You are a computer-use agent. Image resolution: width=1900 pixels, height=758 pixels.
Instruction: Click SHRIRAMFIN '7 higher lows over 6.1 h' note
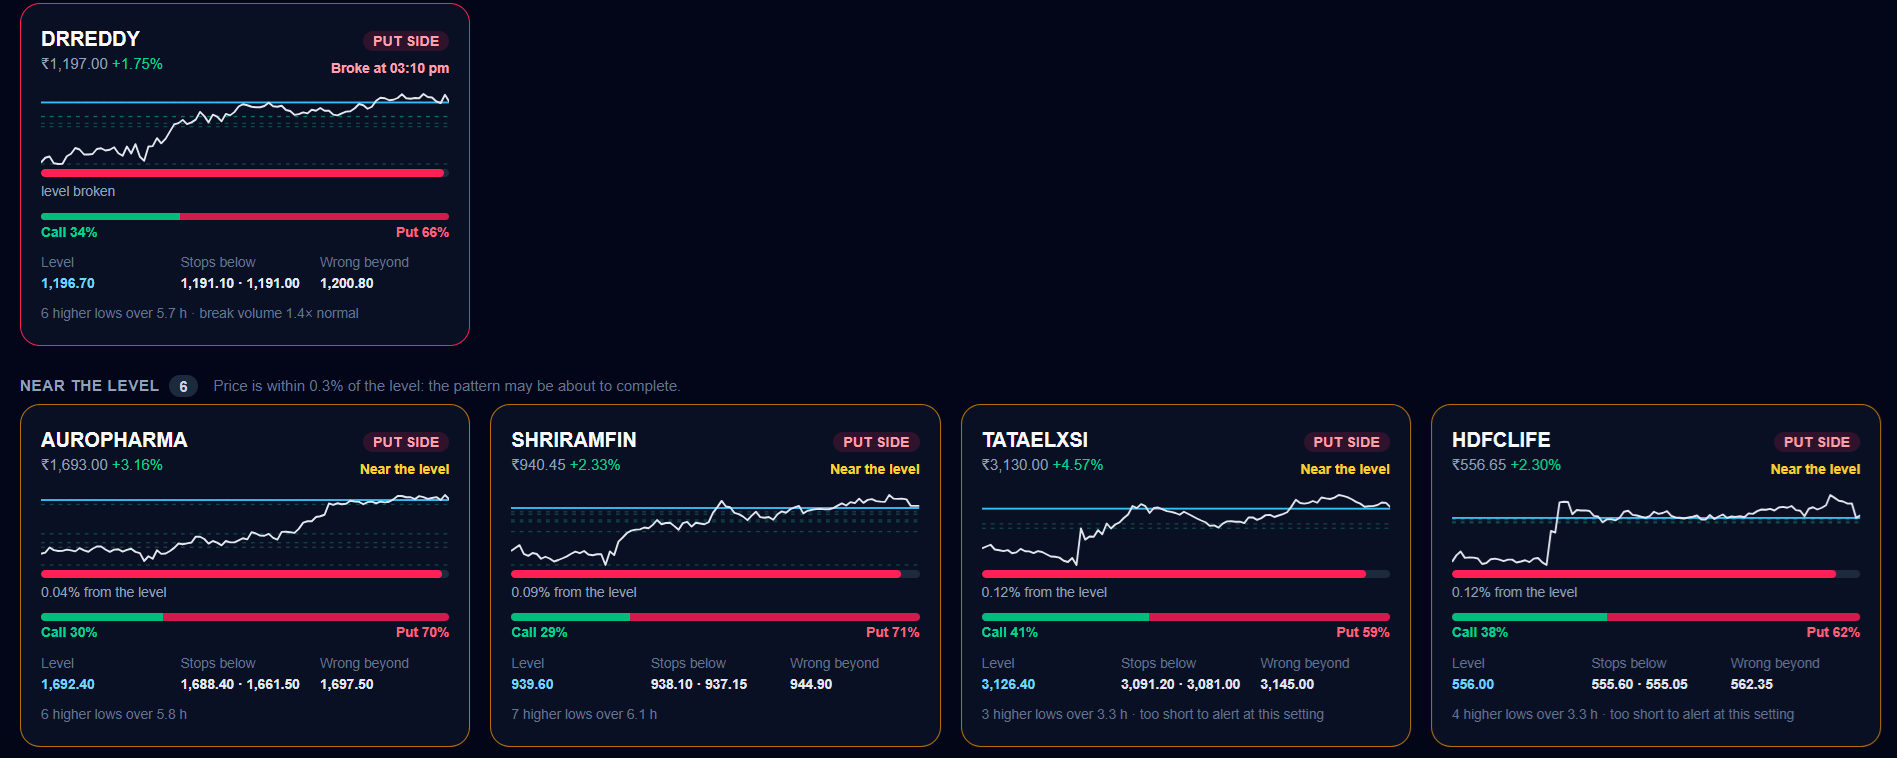click(584, 714)
